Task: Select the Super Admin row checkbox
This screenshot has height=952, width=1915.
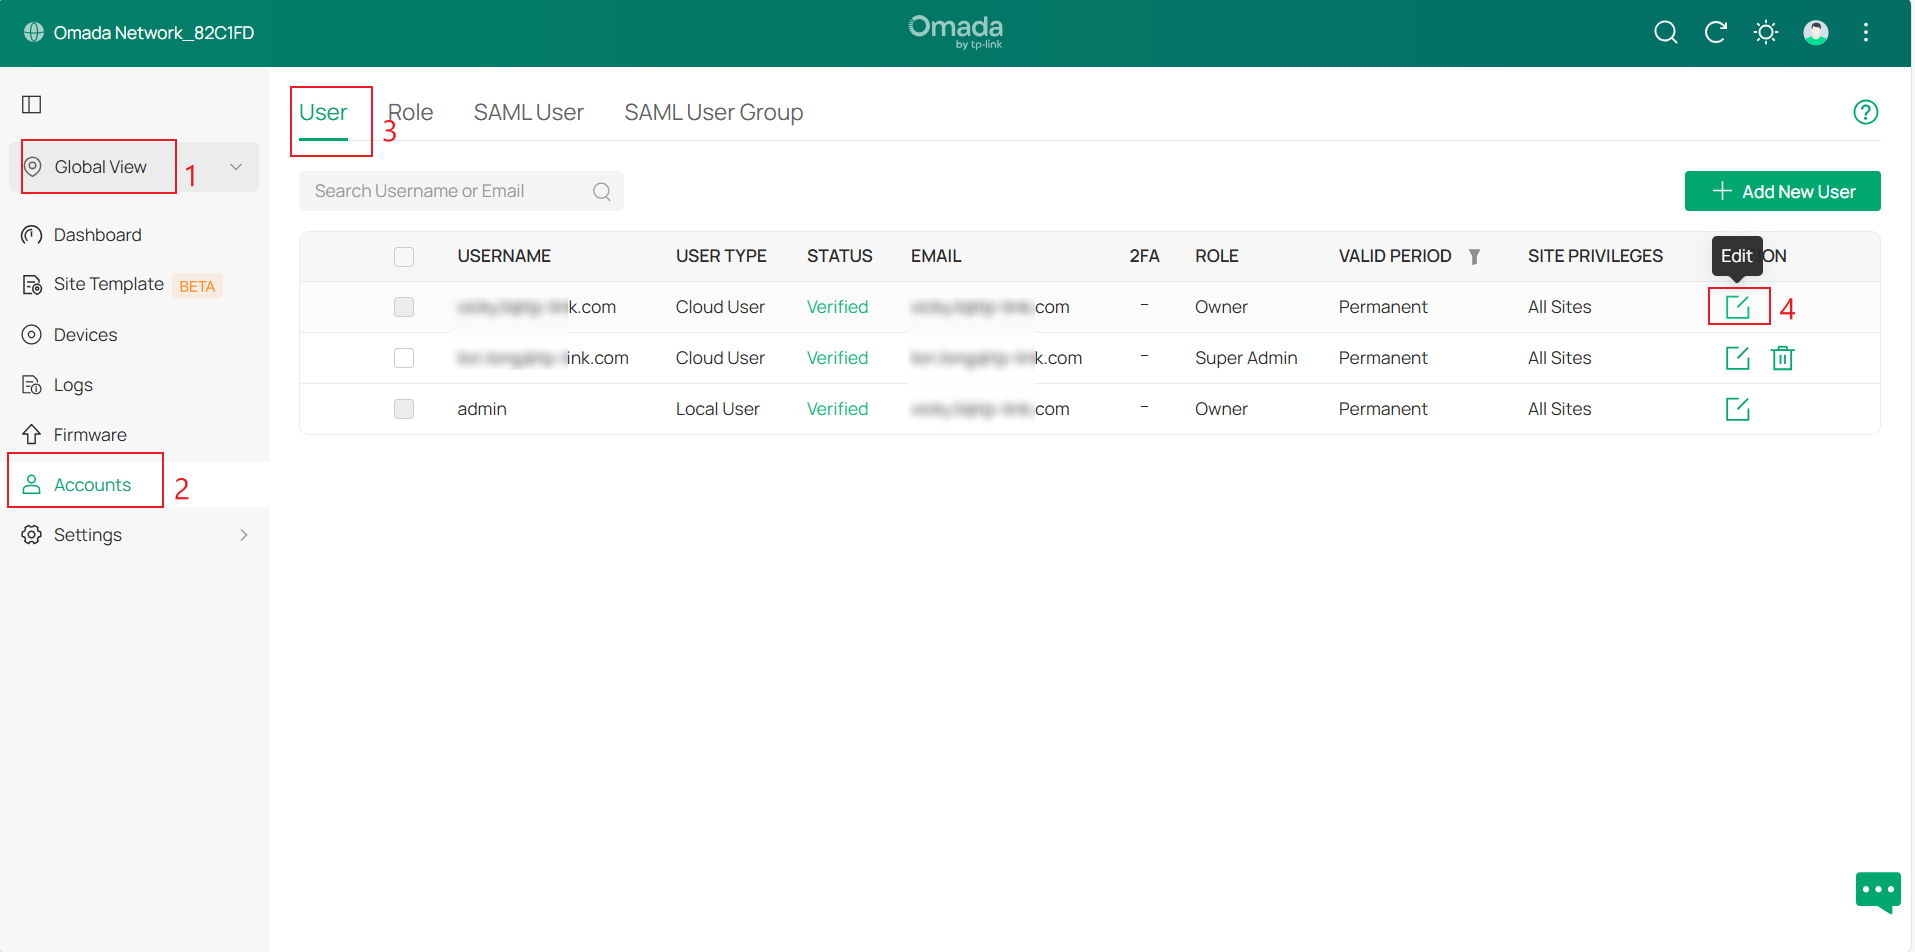Action: [x=404, y=358]
